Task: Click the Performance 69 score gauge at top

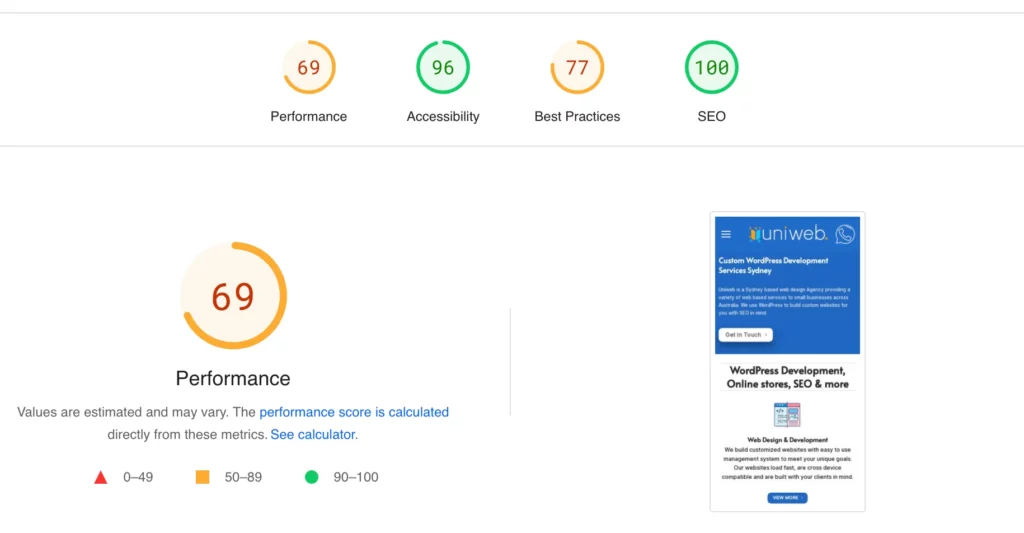Action: click(309, 67)
